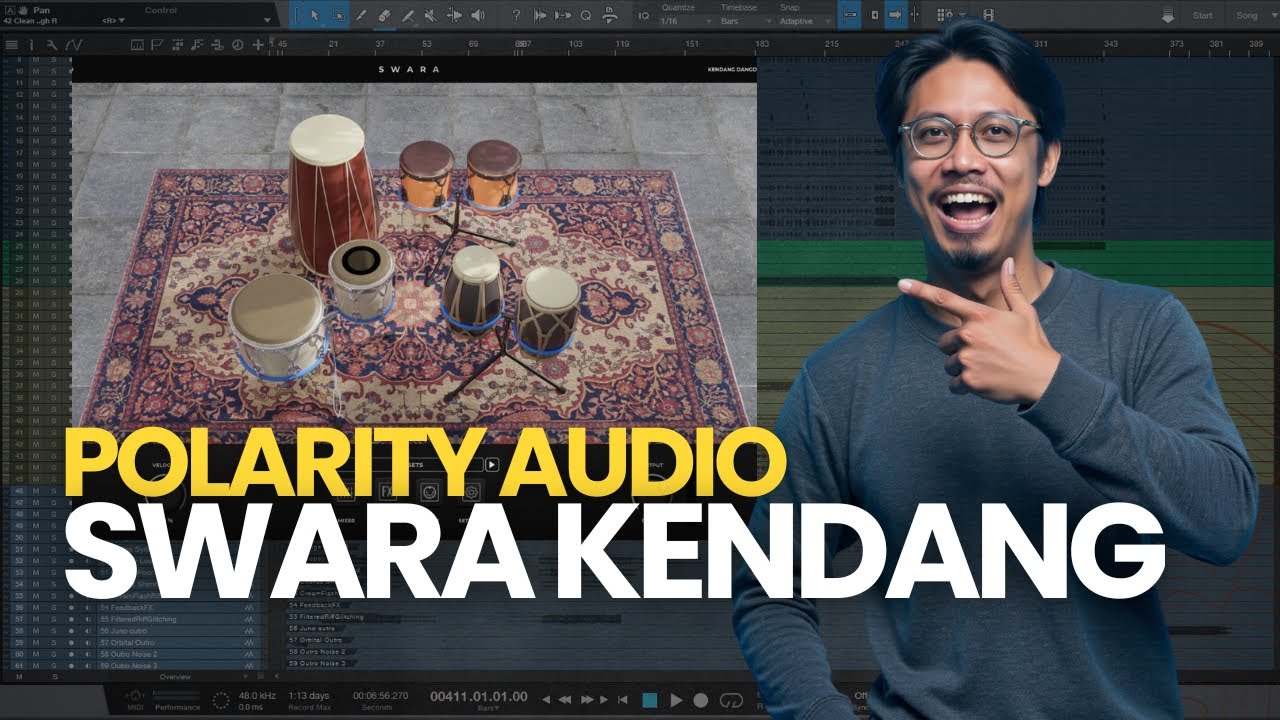Open the Bars time format dropdown

pos(488,709)
